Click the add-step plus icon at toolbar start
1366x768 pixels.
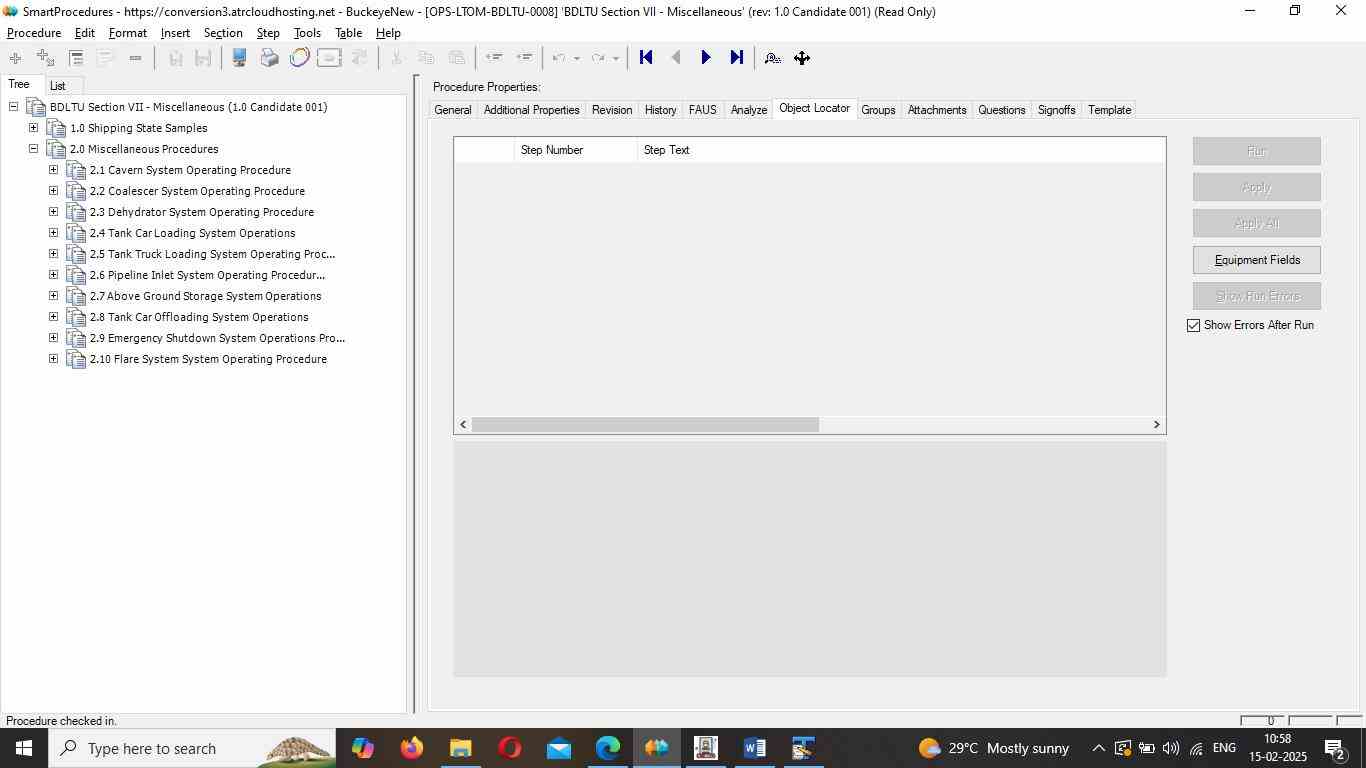click(x=15, y=58)
